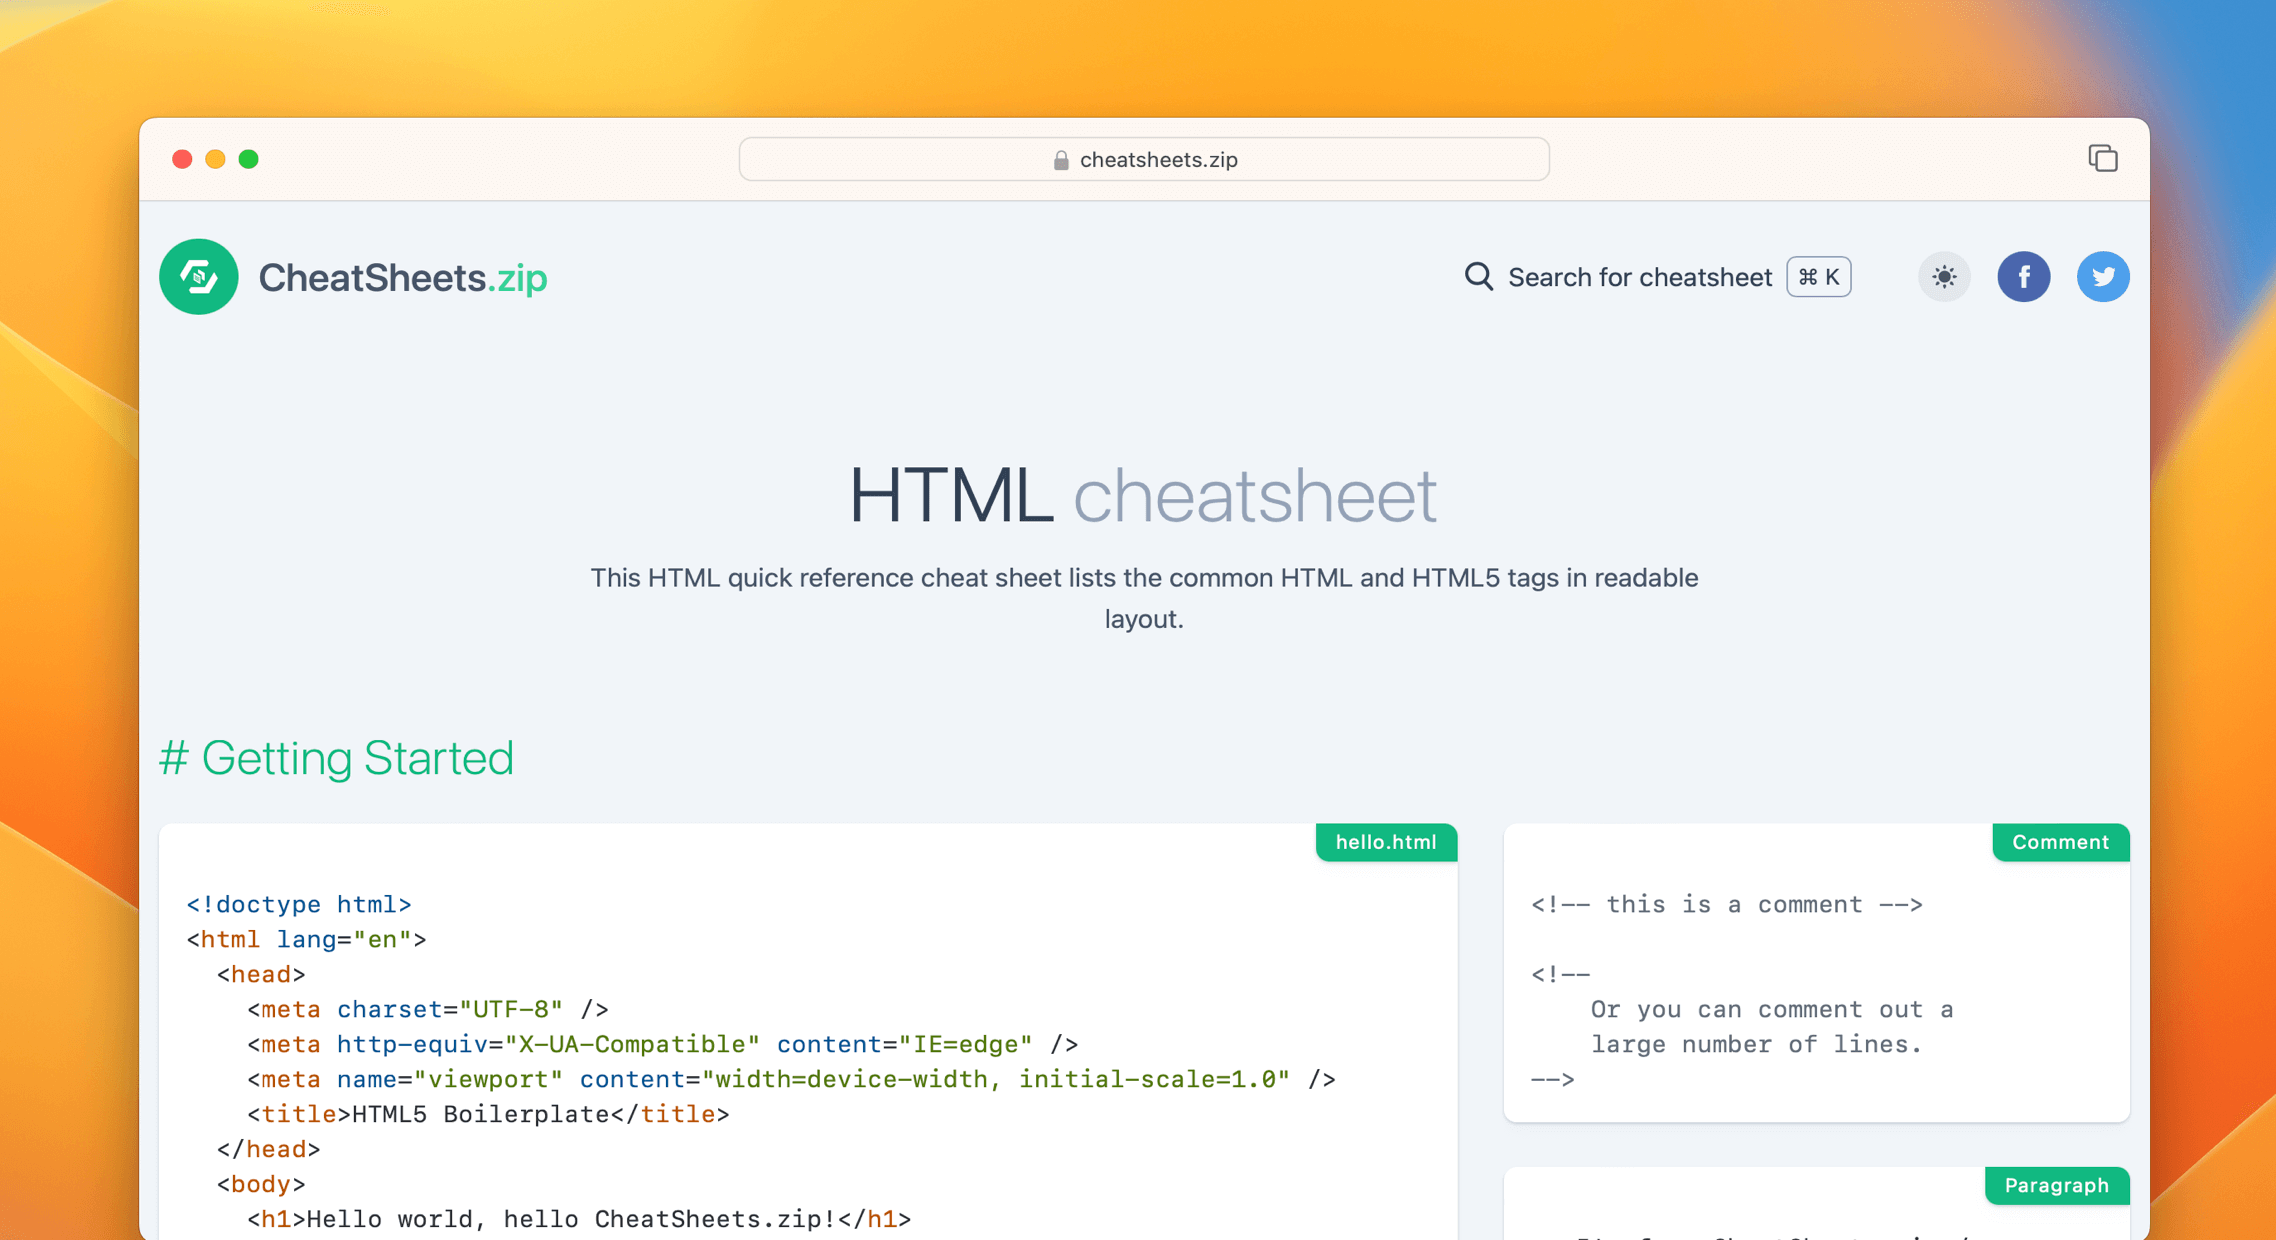The width and height of the screenshot is (2276, 1240).
Task: Click the green zoom traffic light button
Action: pos(249,159)
